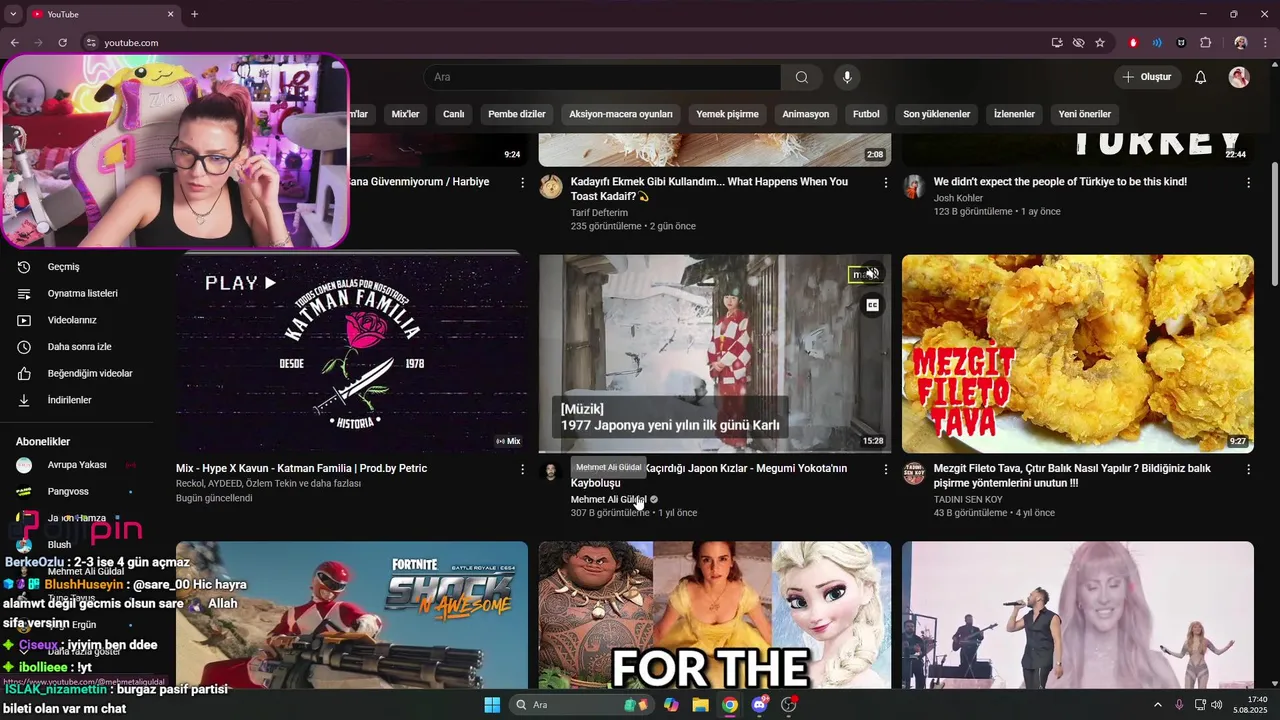Open File Explorer from taskbar
1280x720 pixels.
click(x=700, y=705)
